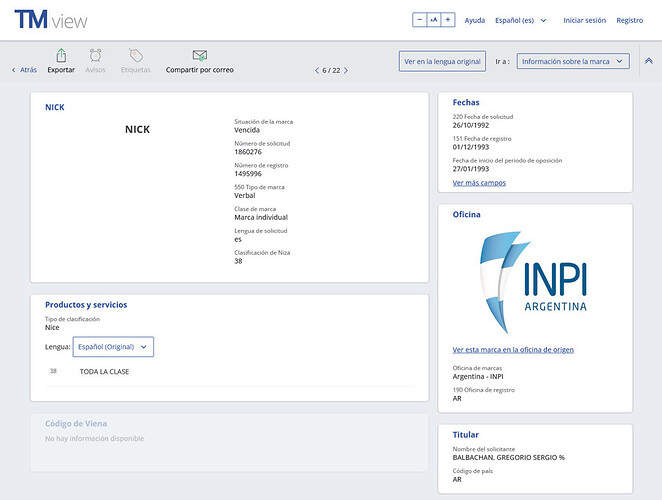
Task: Collapse the toolbar with double chevron
Action: [648, 62]
